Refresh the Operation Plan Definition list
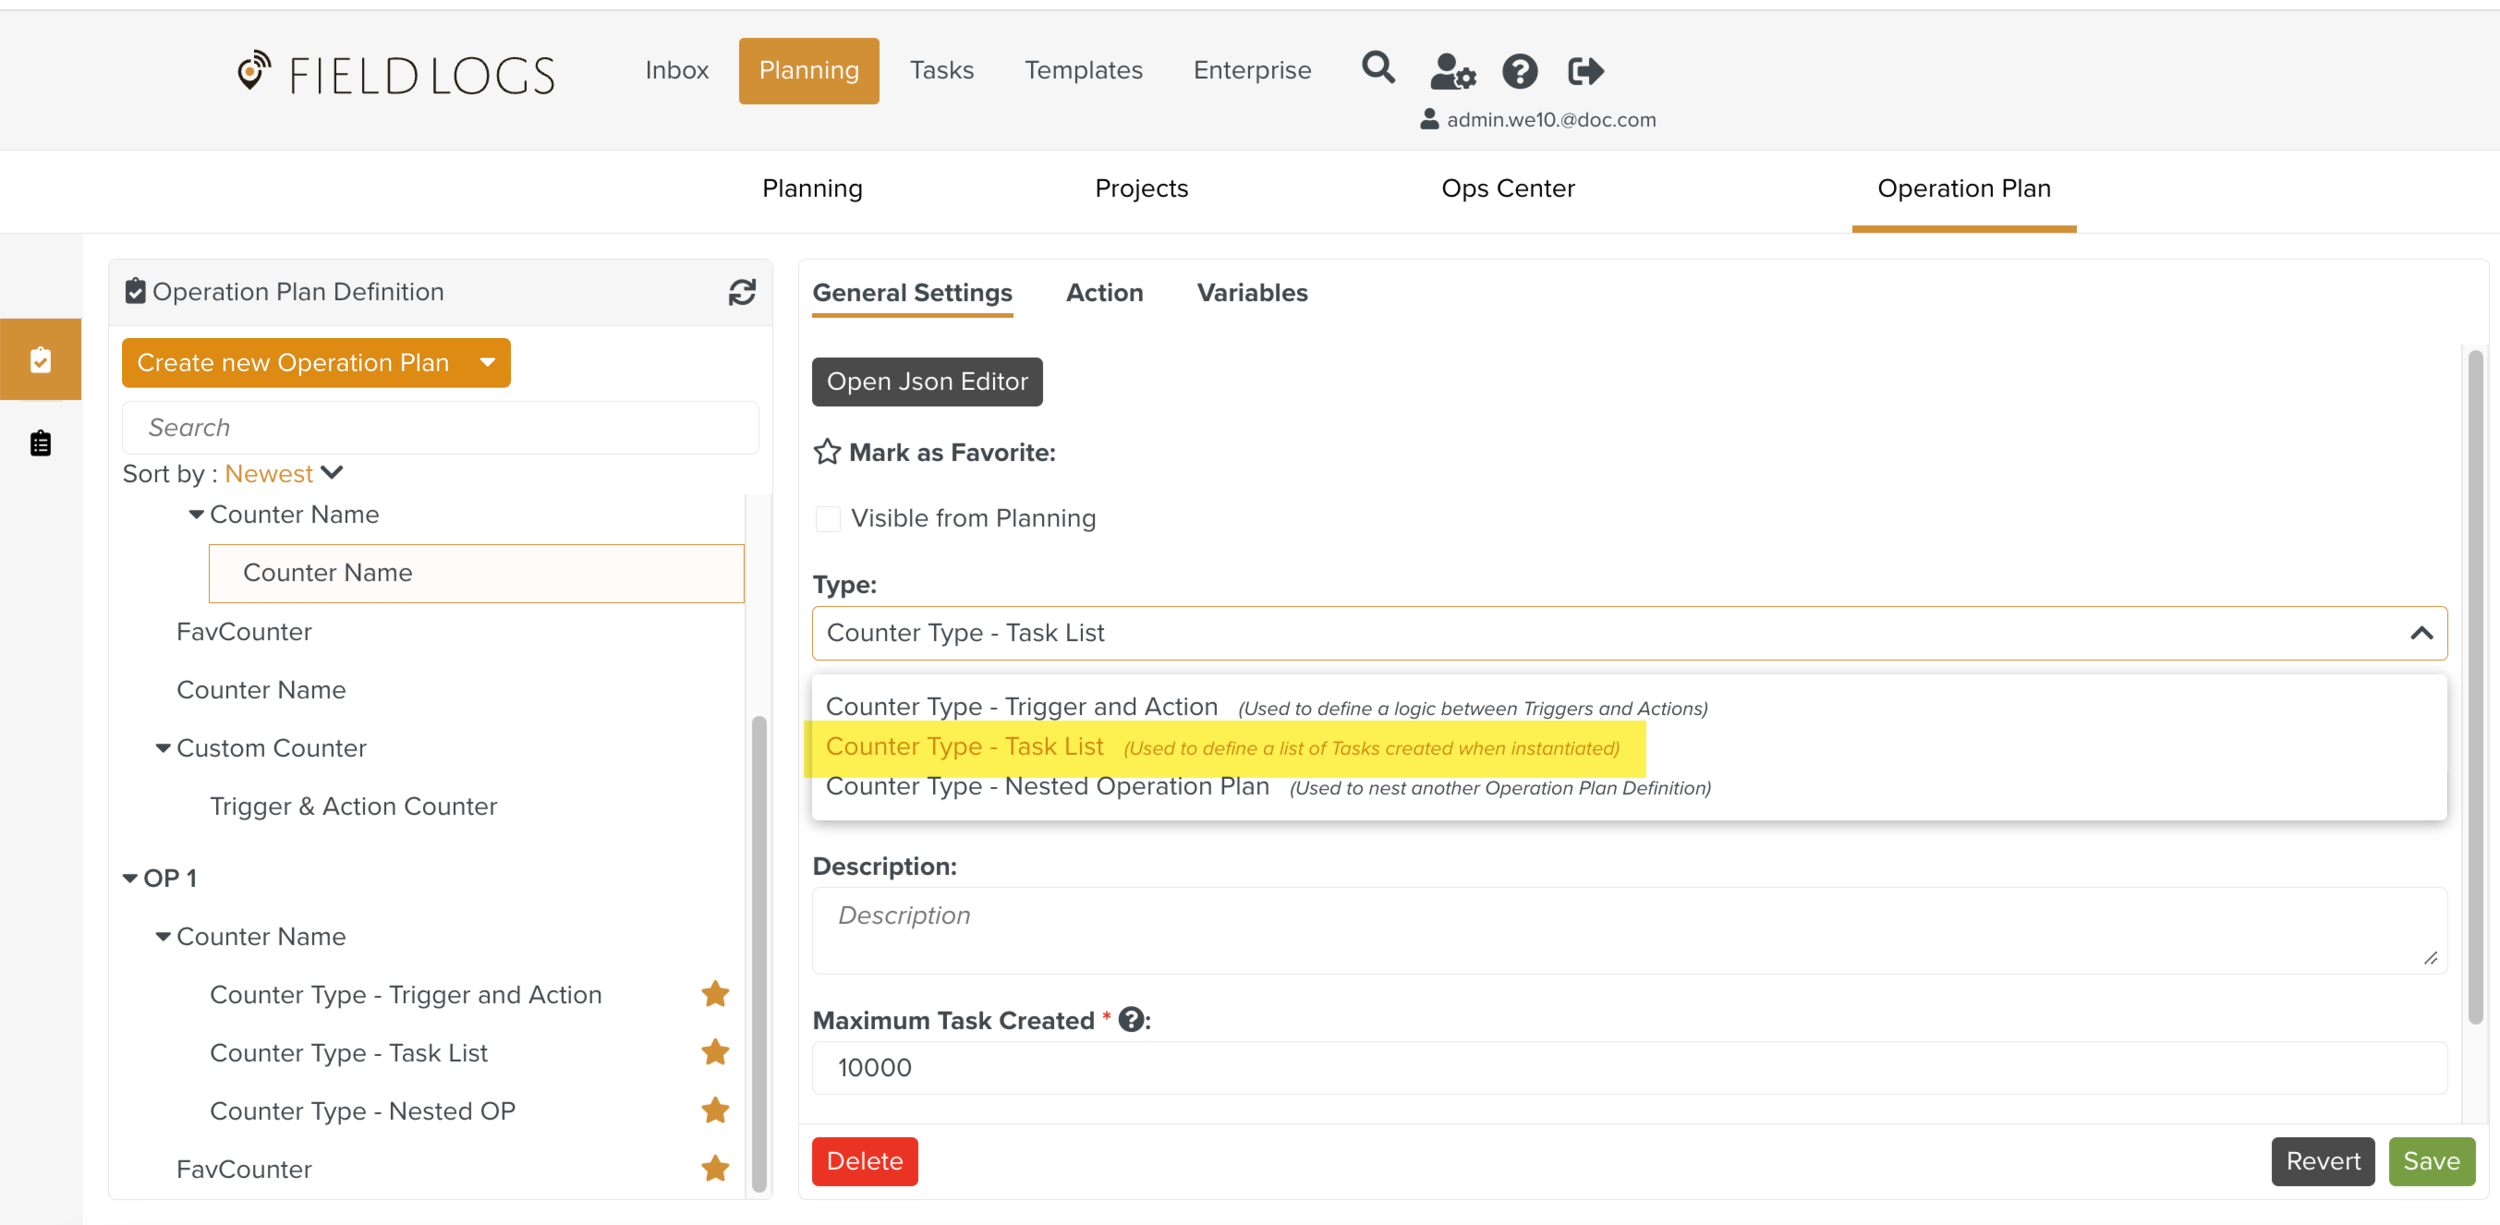The height and width of the screenshot is (1225, 2500). point(741,292)
